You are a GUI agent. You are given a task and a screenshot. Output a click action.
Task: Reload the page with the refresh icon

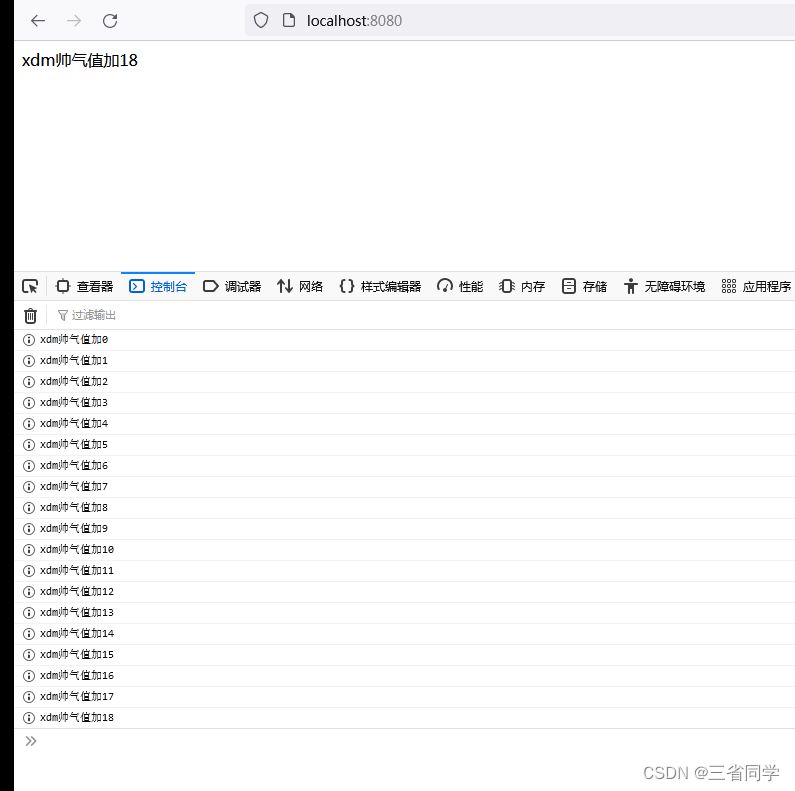pos(110,21)
